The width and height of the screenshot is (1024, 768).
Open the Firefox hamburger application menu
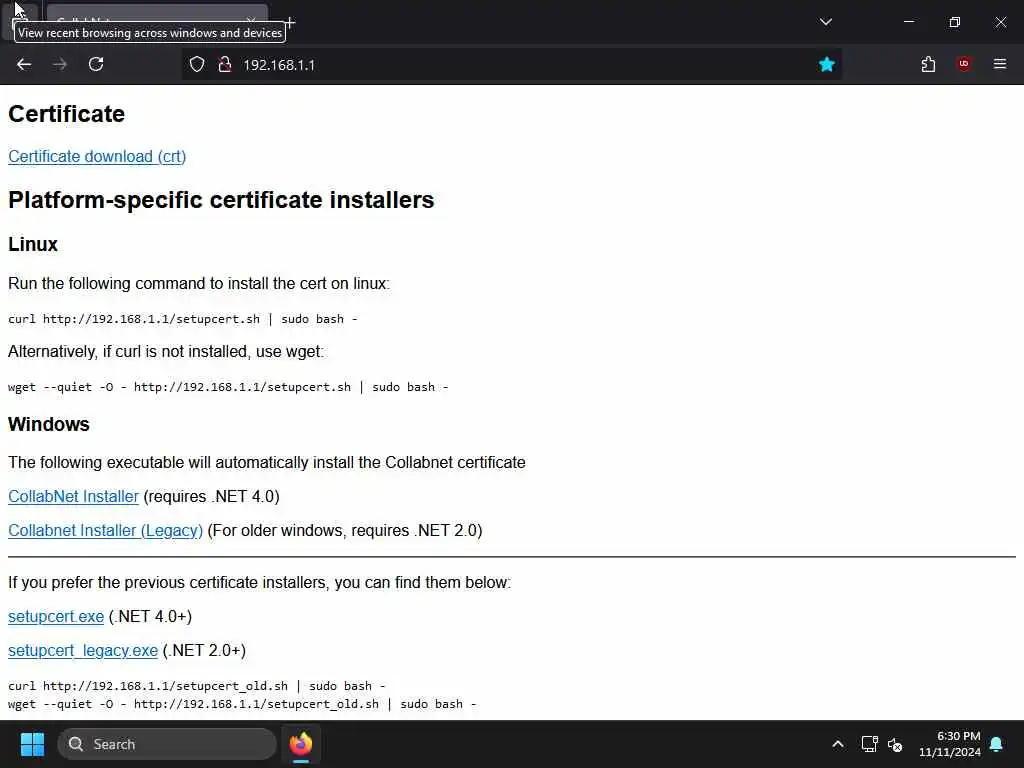[x=1000, y=63]
